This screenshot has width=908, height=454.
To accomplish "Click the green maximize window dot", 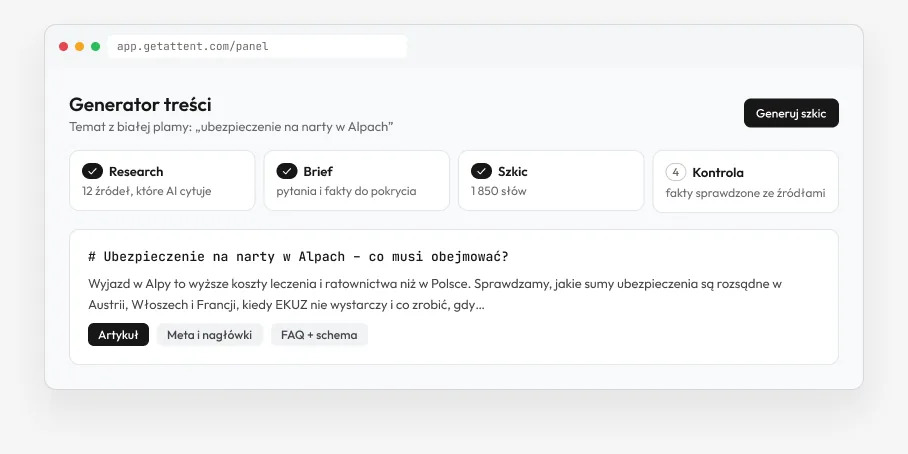I will click(96, 46).
